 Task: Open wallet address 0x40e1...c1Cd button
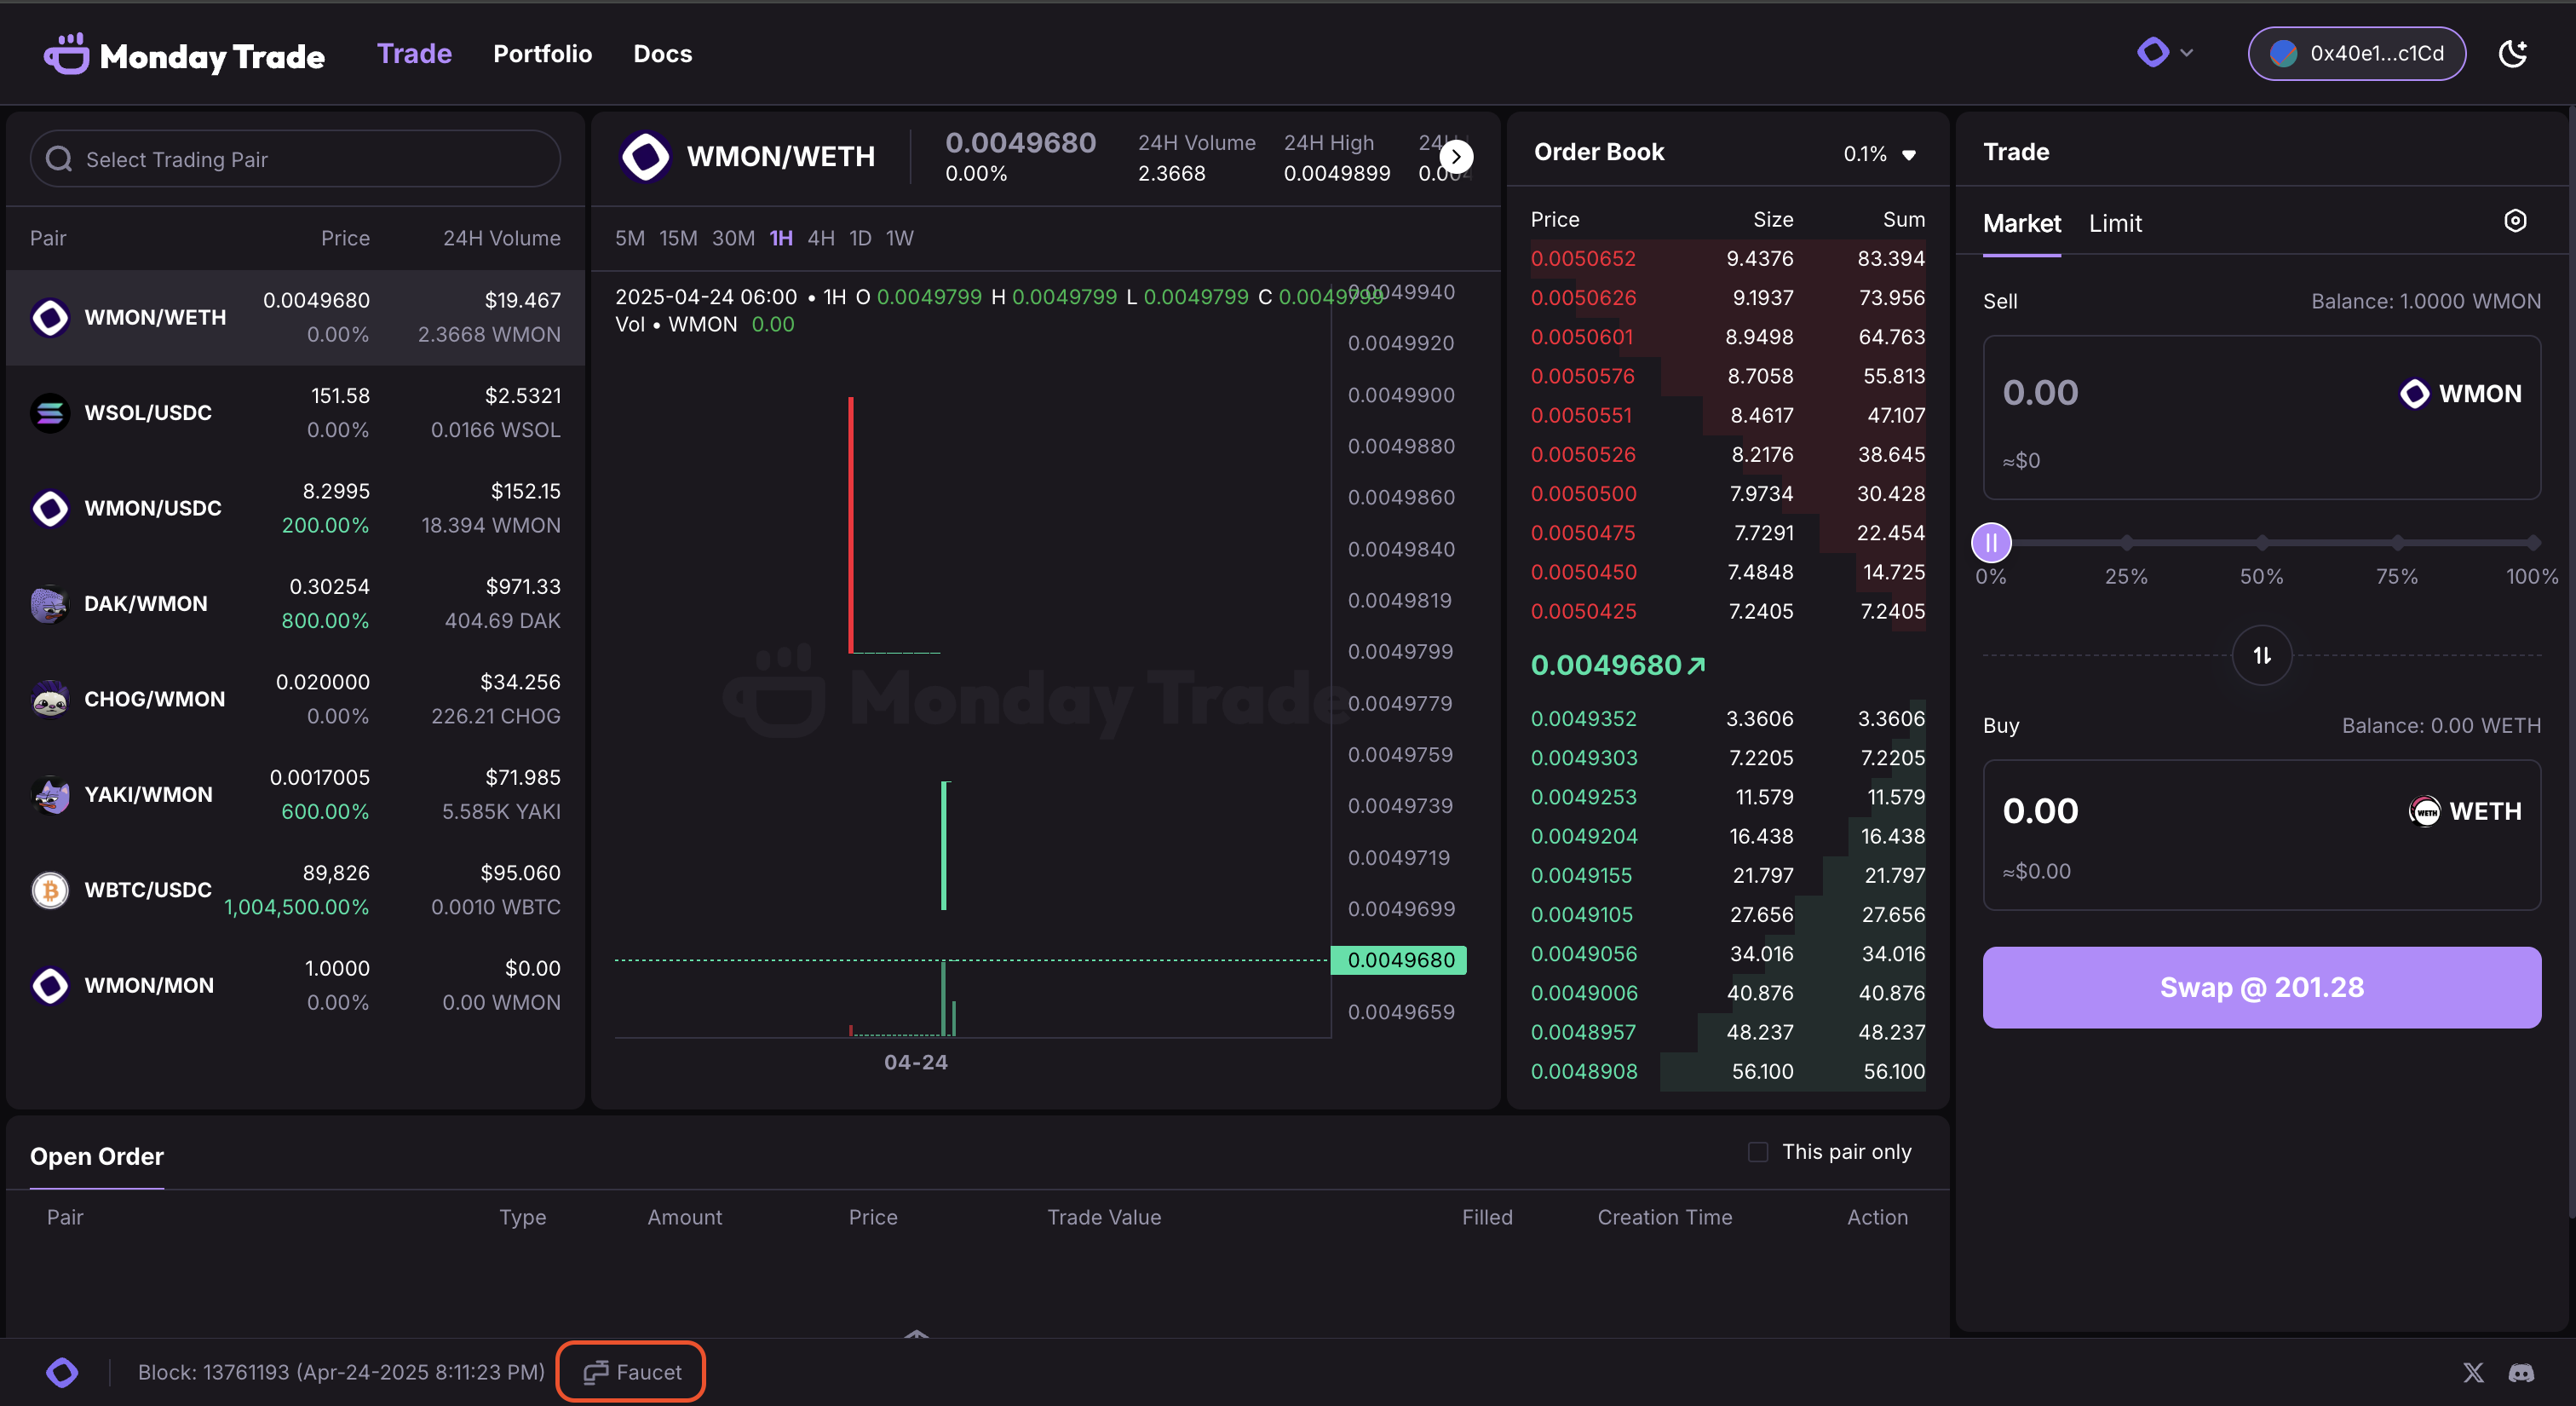click(2356, 54)
